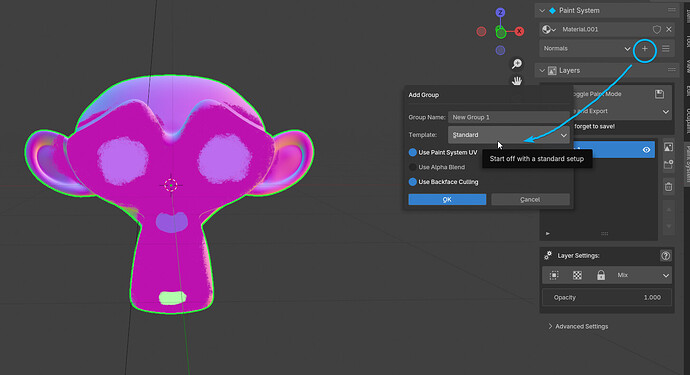Click the red X axis gizmo
Screen dimensions: 690x375
[x=520, y=31]
